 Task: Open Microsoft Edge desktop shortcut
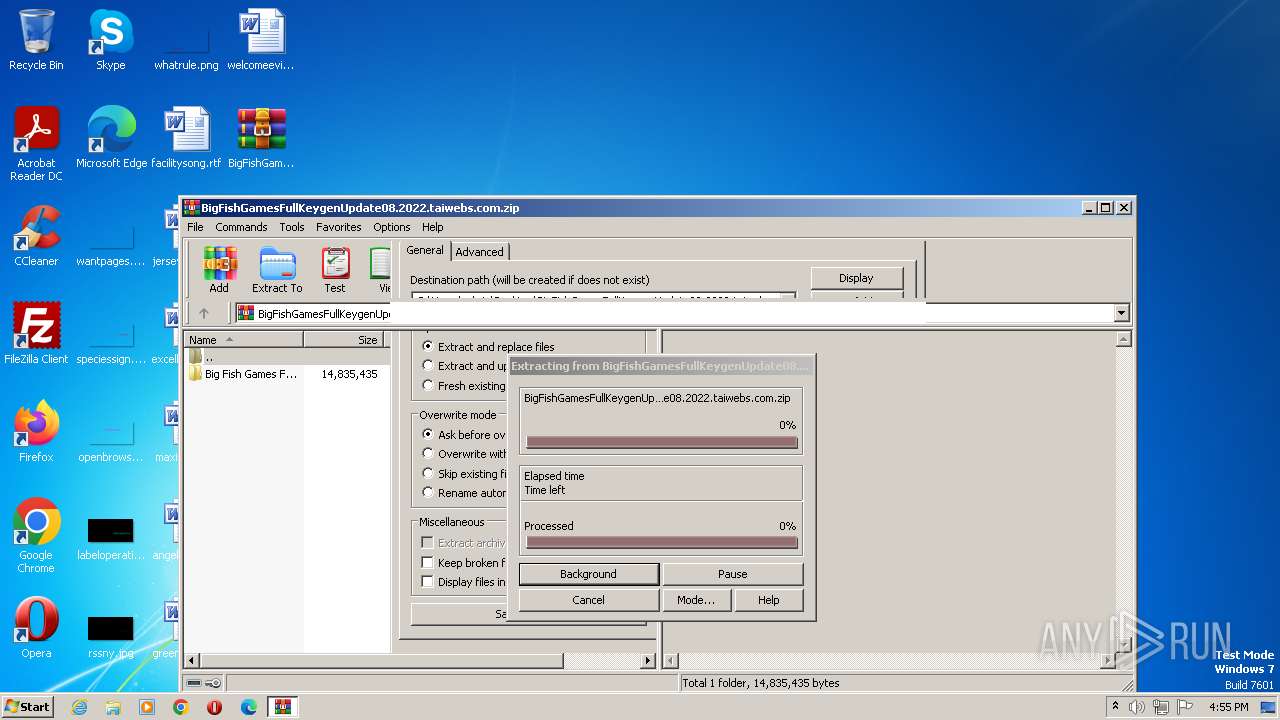click(x=111, y=138)
